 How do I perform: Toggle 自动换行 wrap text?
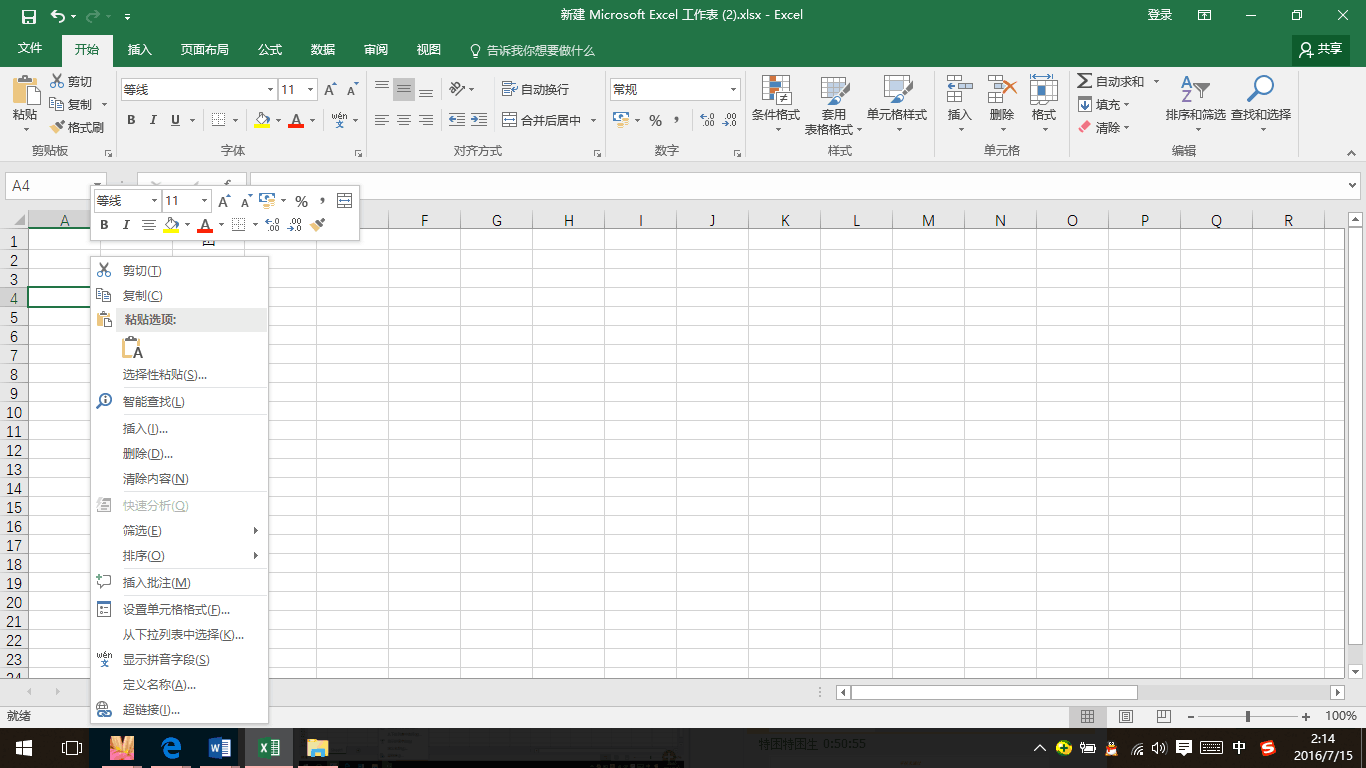click(x=535, y=89)
